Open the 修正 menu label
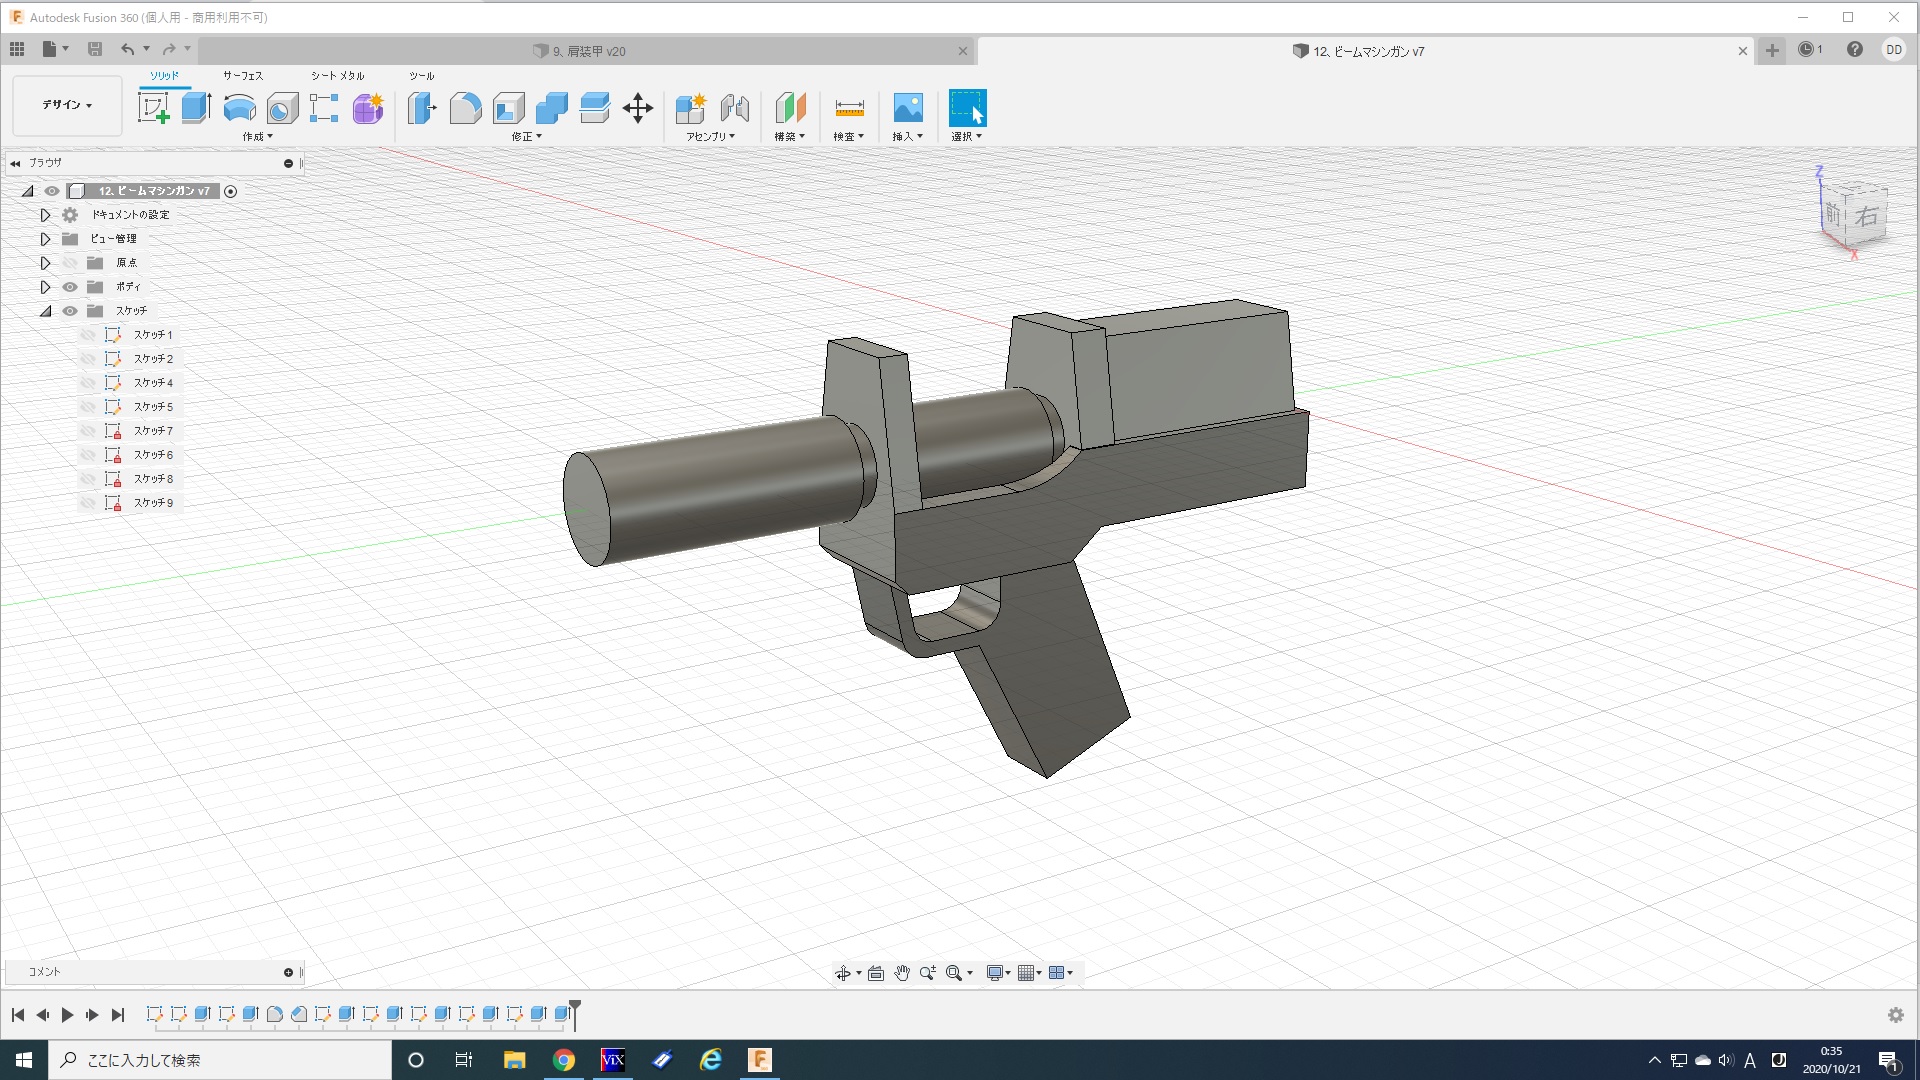The image size is (1920, 1080). (526, 137)
